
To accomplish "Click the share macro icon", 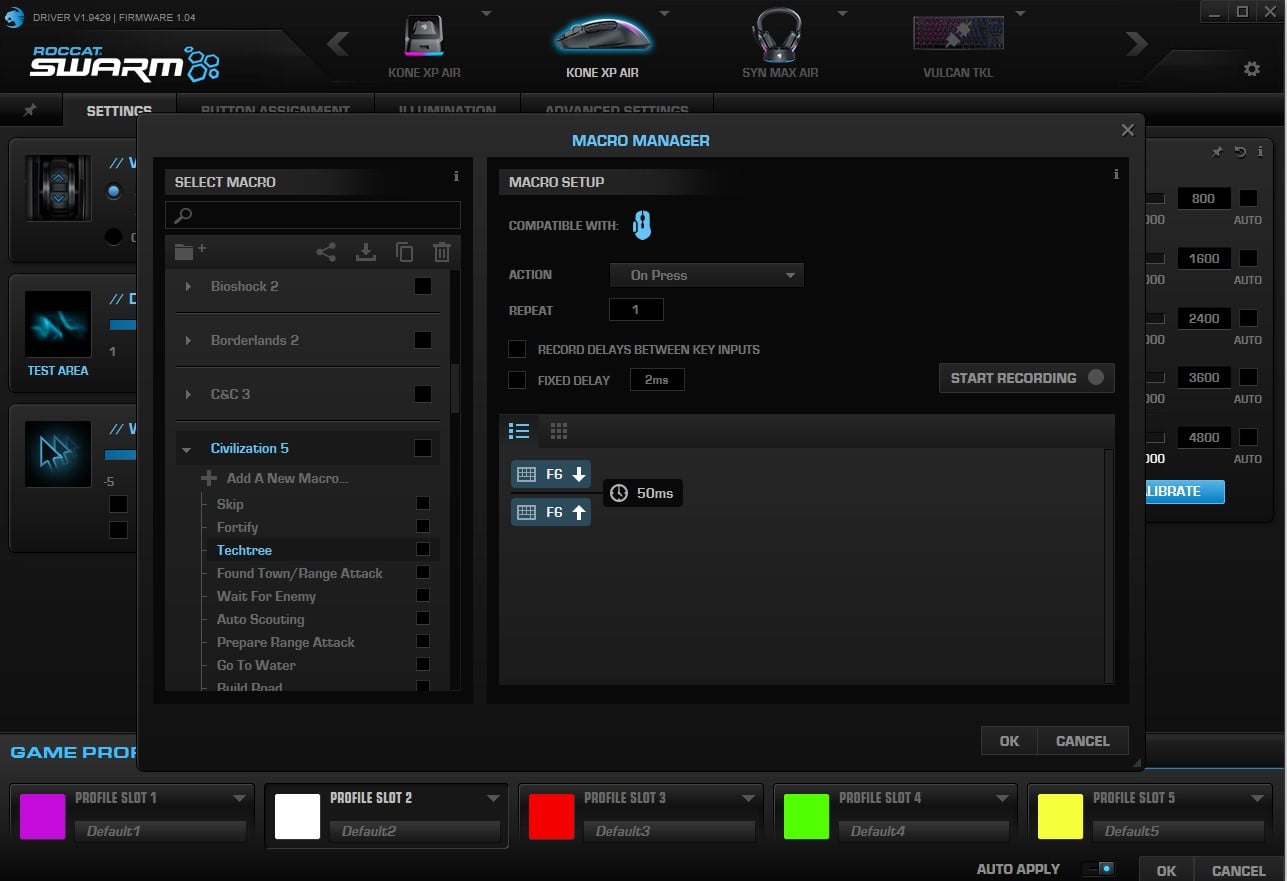I will 326,252.
